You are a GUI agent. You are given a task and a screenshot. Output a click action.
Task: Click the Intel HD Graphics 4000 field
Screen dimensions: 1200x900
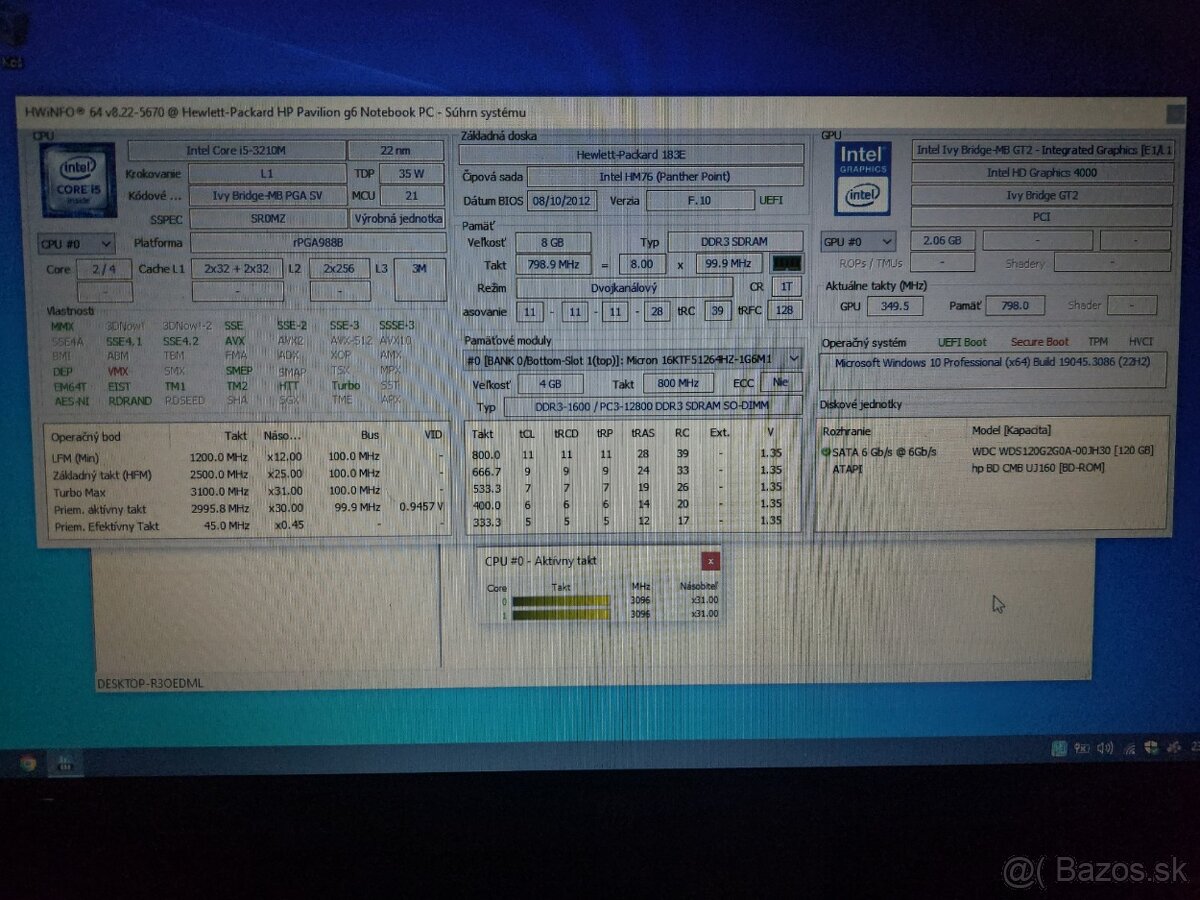point(1041,172)
